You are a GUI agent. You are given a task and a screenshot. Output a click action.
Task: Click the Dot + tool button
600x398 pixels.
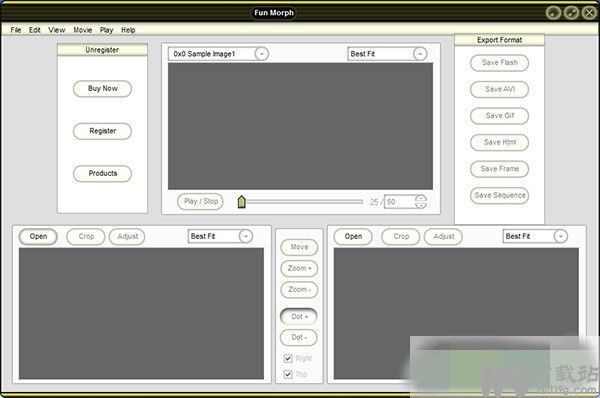pos(299,316)
